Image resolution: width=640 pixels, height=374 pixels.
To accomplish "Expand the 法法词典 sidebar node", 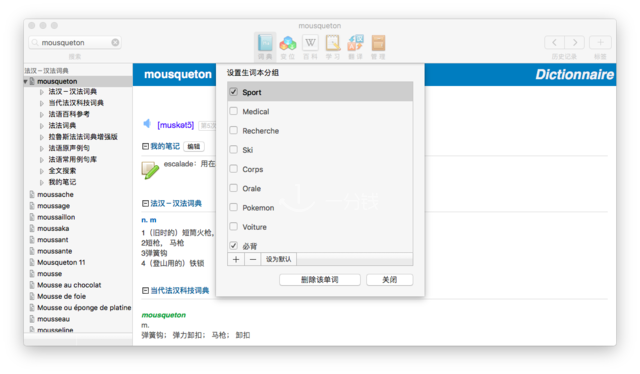I will point(42,126).
